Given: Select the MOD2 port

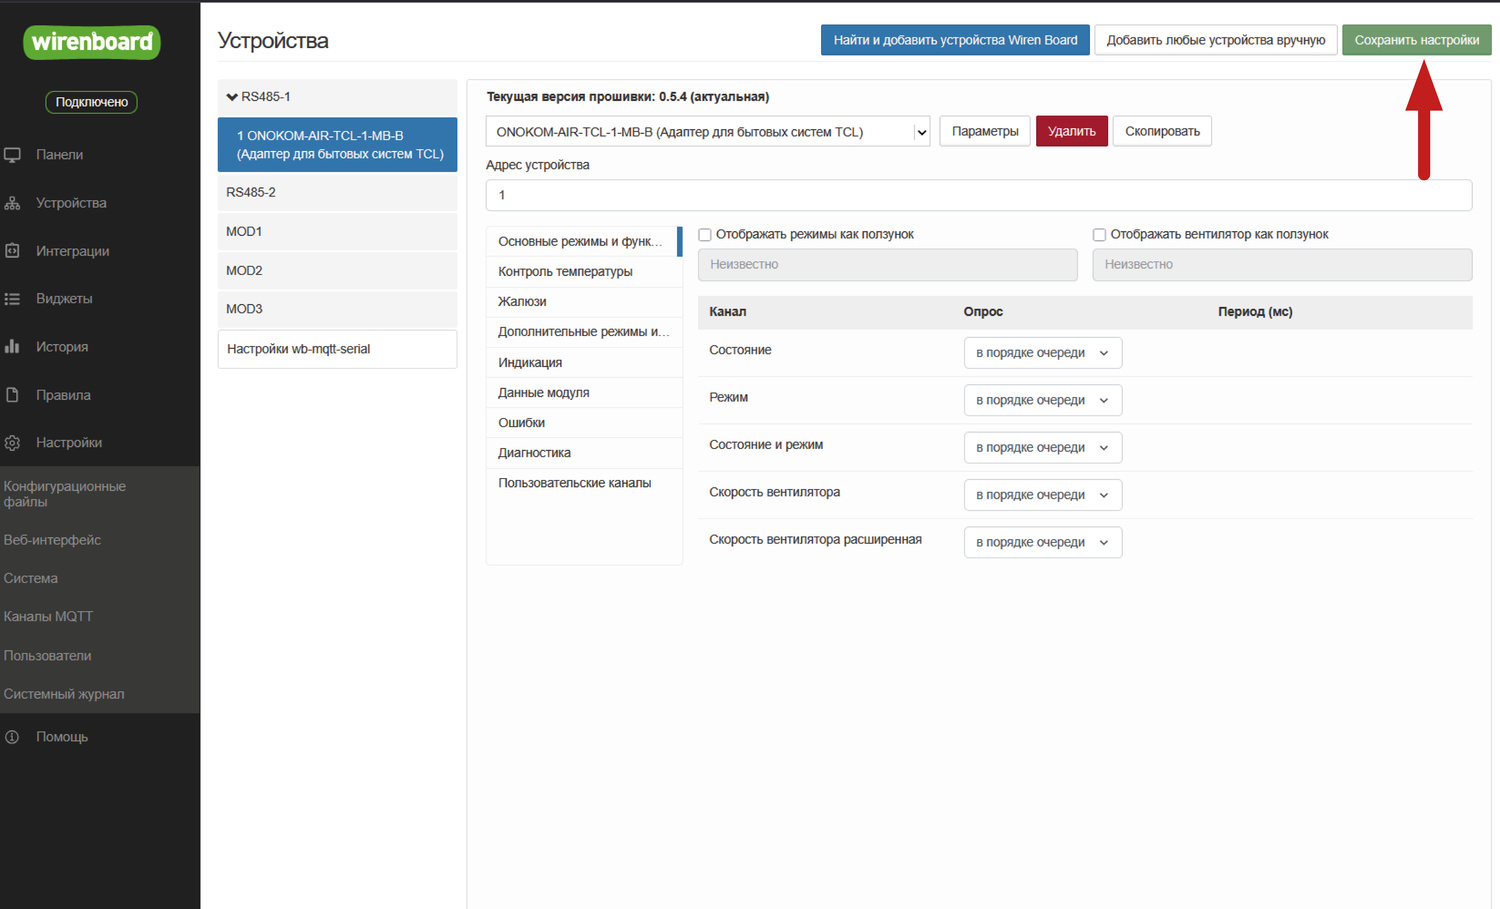Looking at the screenshot, I should point(337,270).
